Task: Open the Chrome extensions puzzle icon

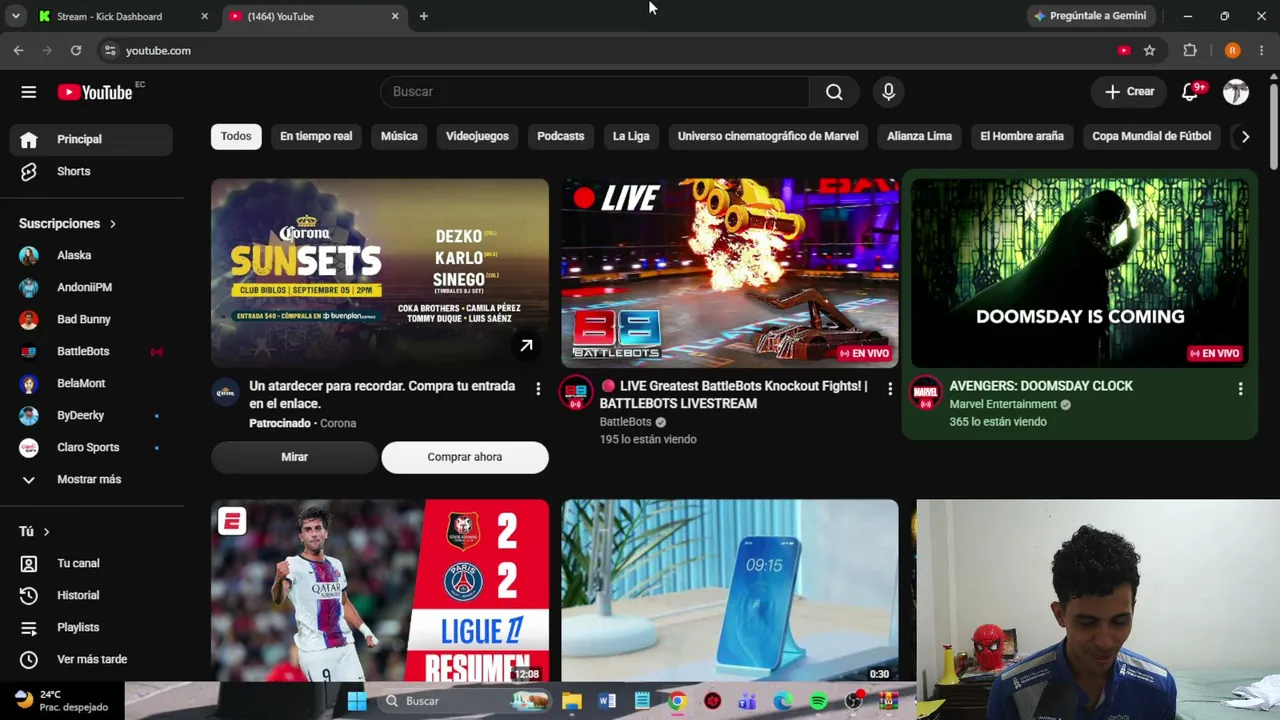Action: click(x=1190, y=50)
